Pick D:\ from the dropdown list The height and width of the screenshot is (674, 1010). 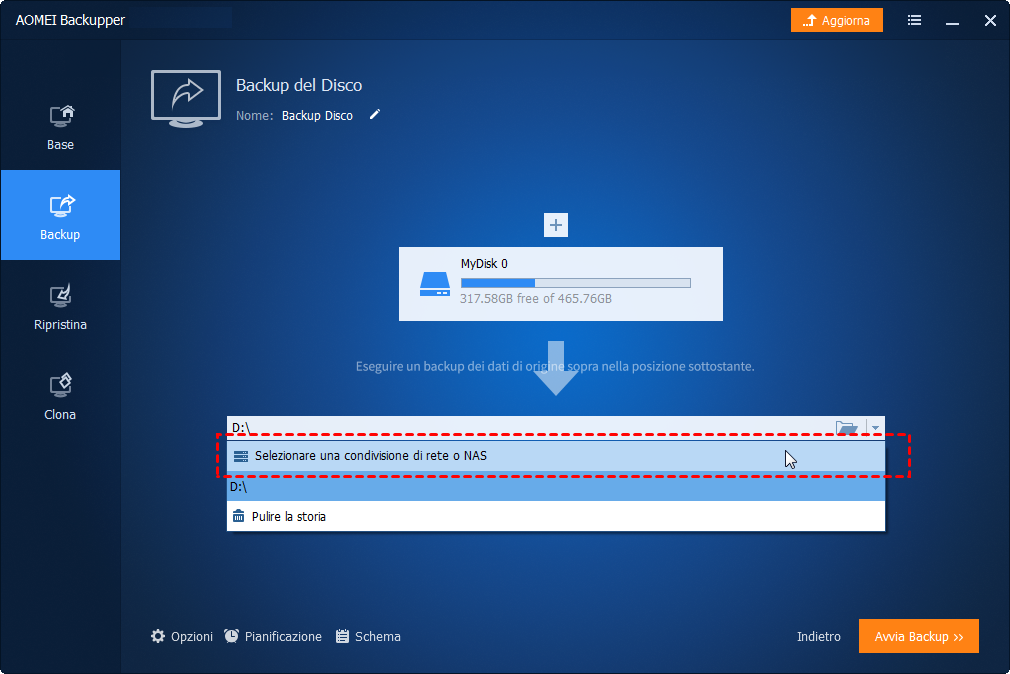(x=556, y=486)
